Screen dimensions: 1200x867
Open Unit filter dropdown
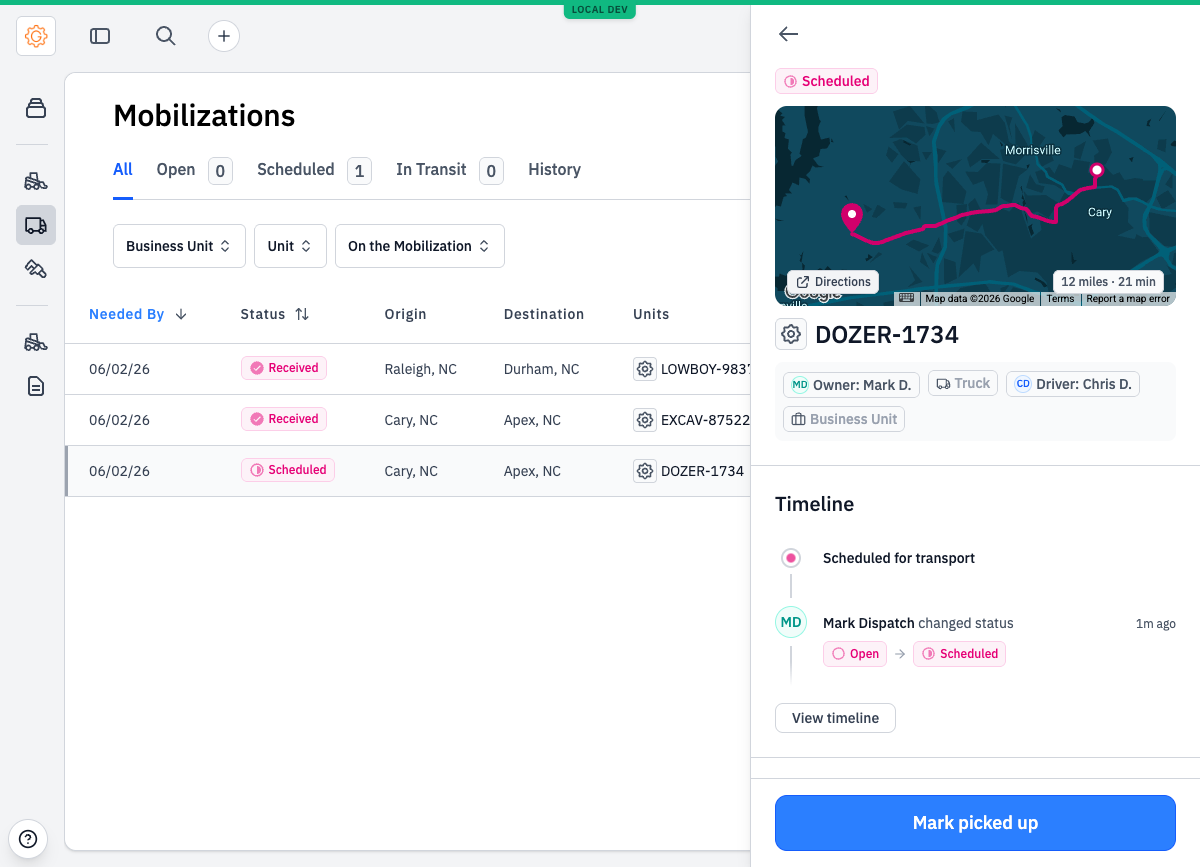click(290, 246)
